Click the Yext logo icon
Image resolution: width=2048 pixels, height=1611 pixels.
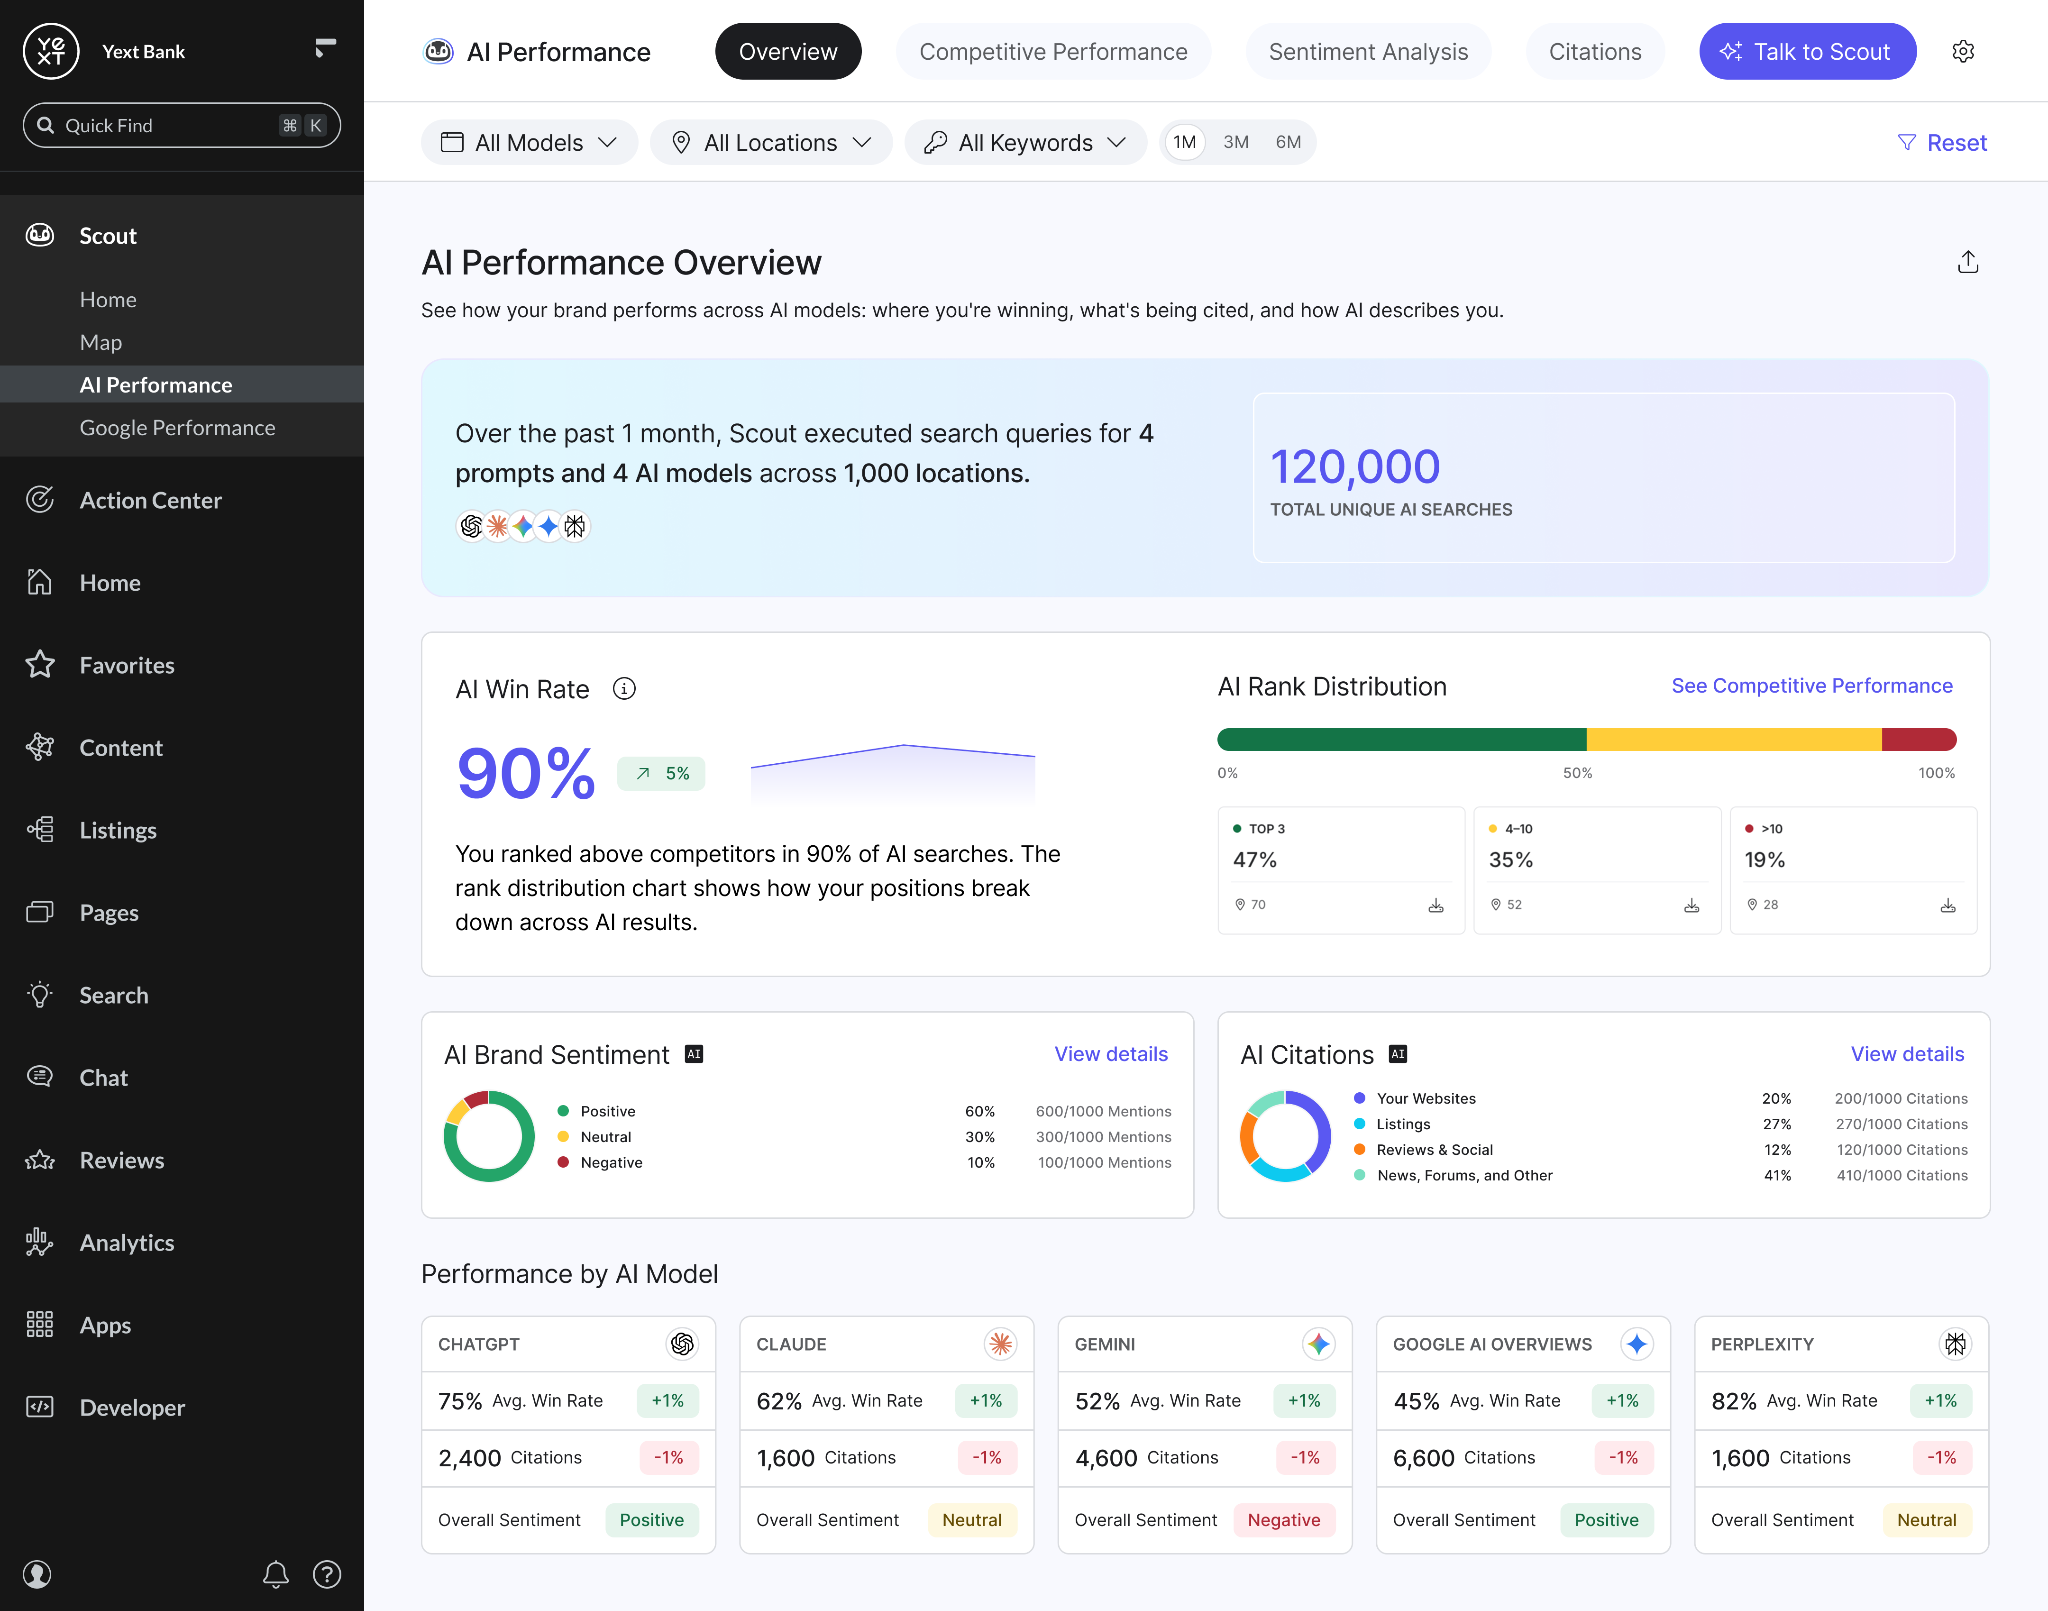click(x=51, y=51)
